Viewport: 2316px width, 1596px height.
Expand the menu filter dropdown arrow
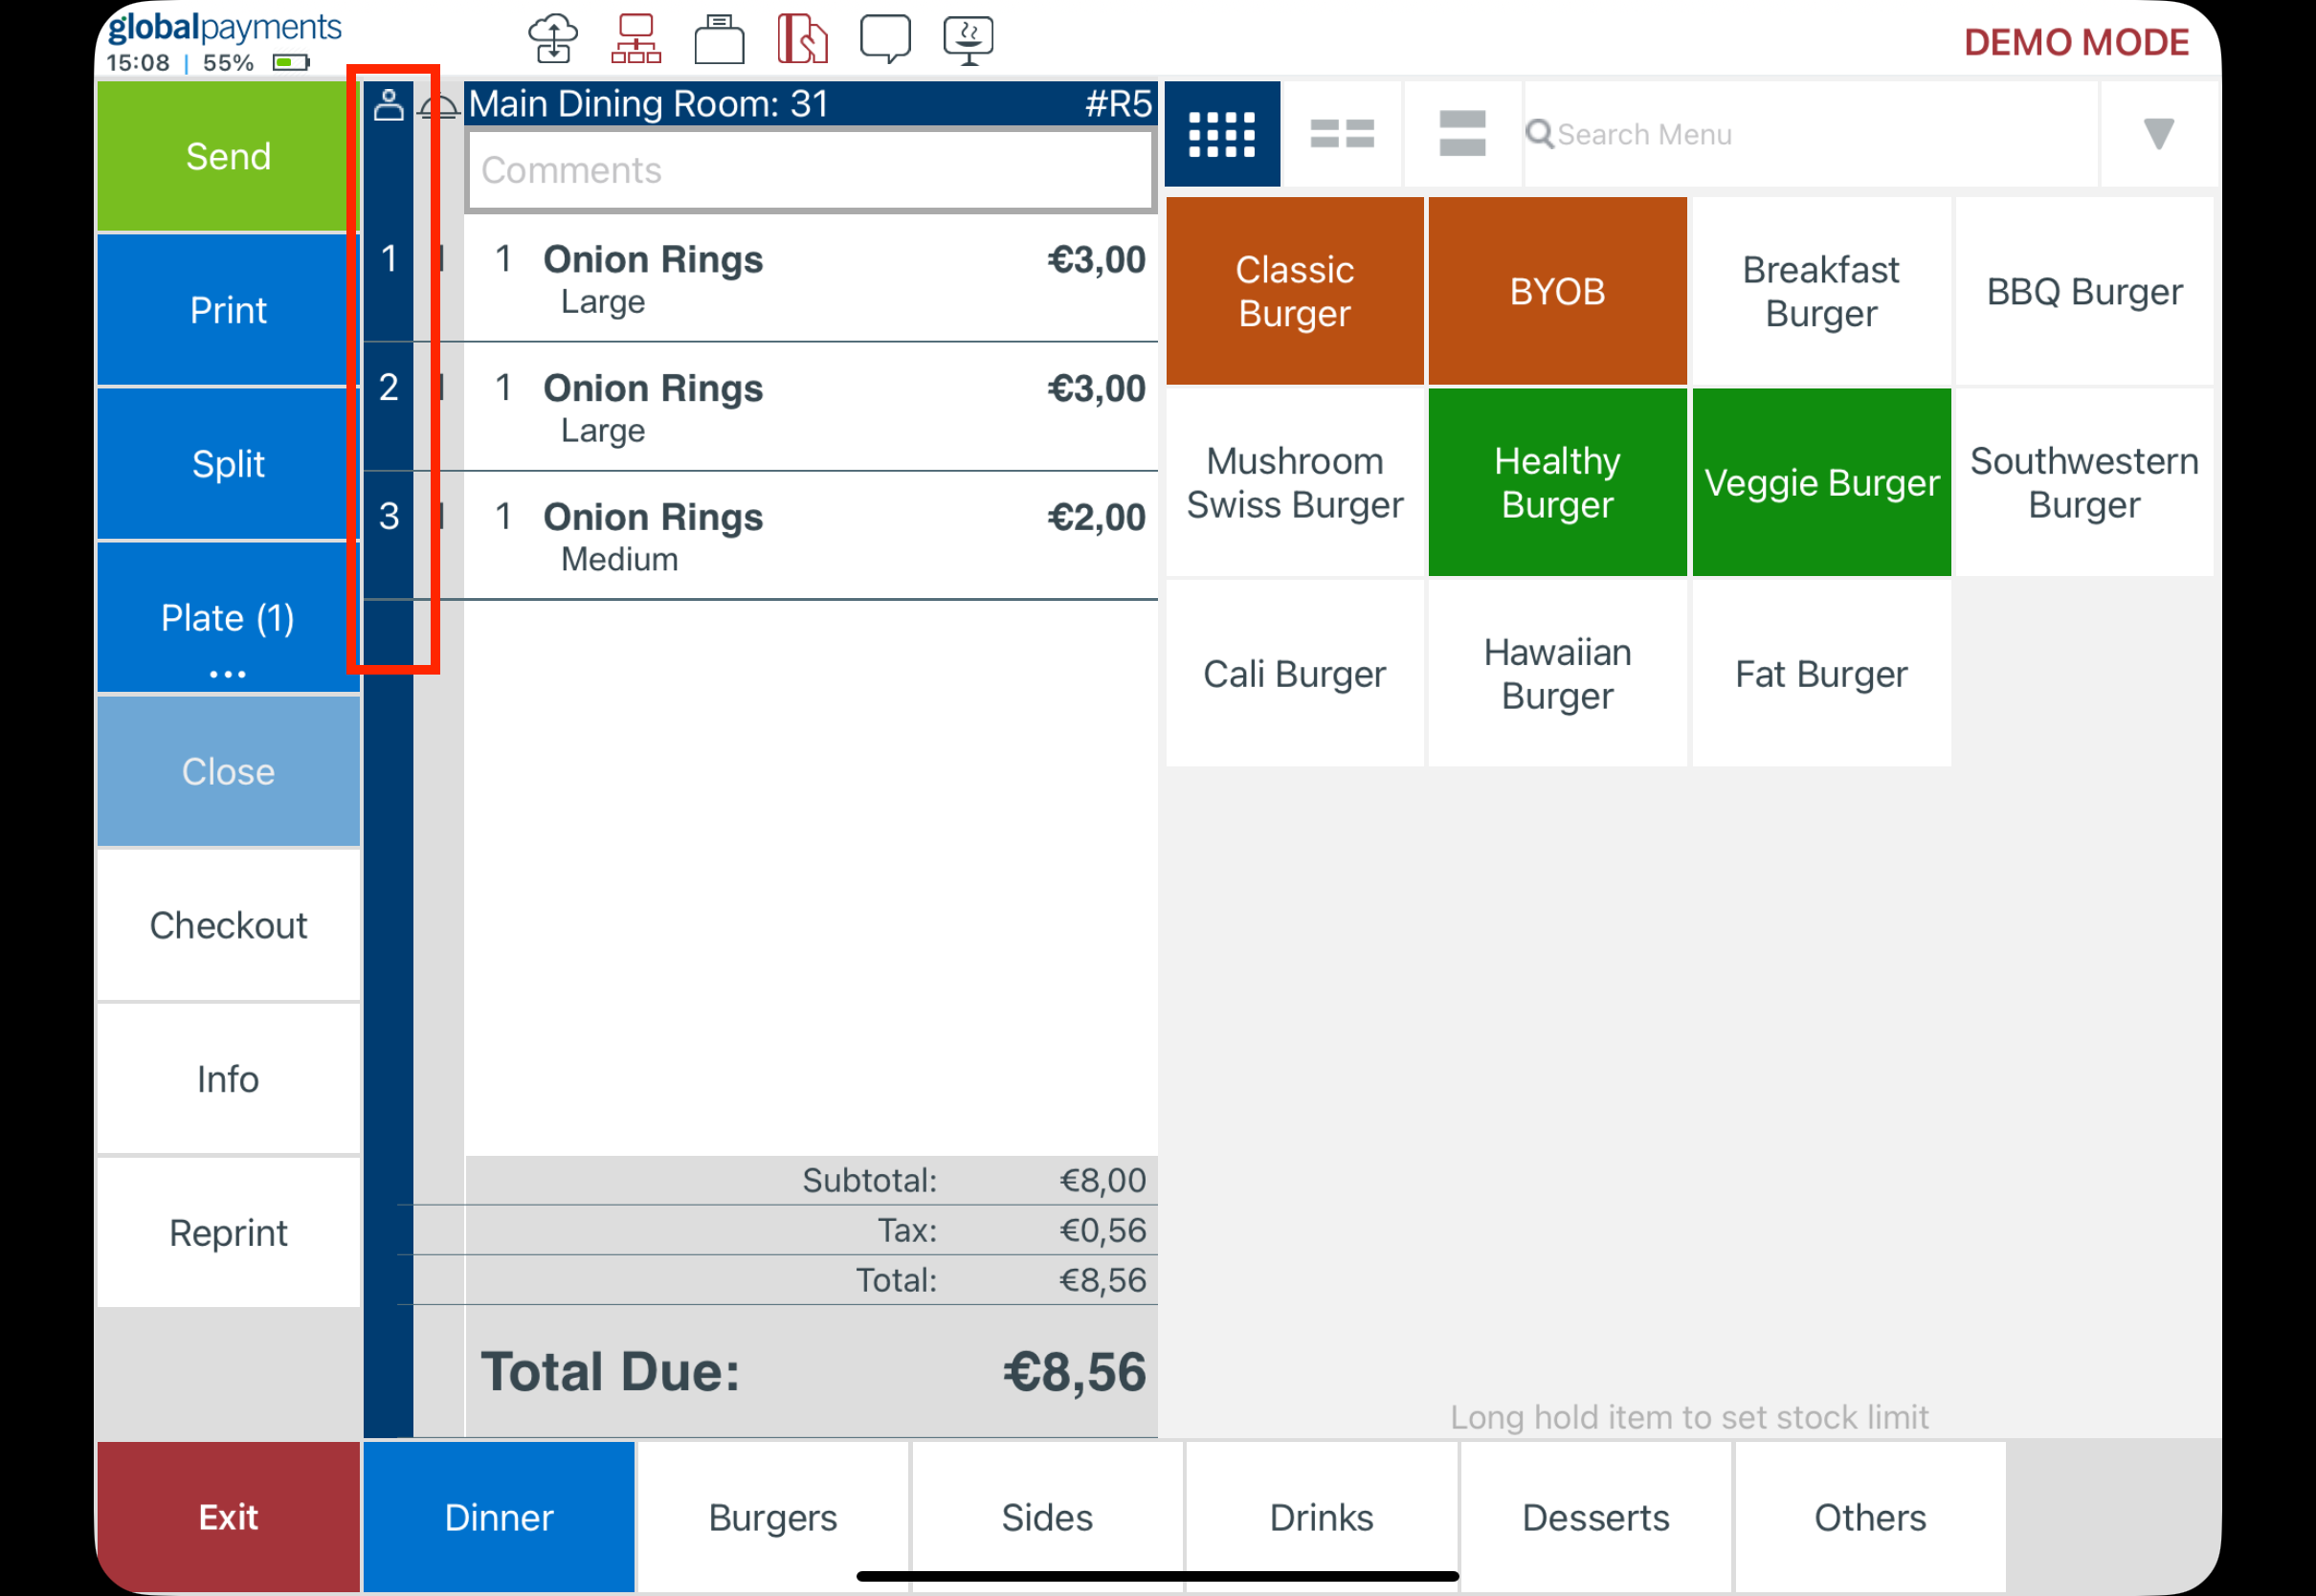click(2158, 134)
